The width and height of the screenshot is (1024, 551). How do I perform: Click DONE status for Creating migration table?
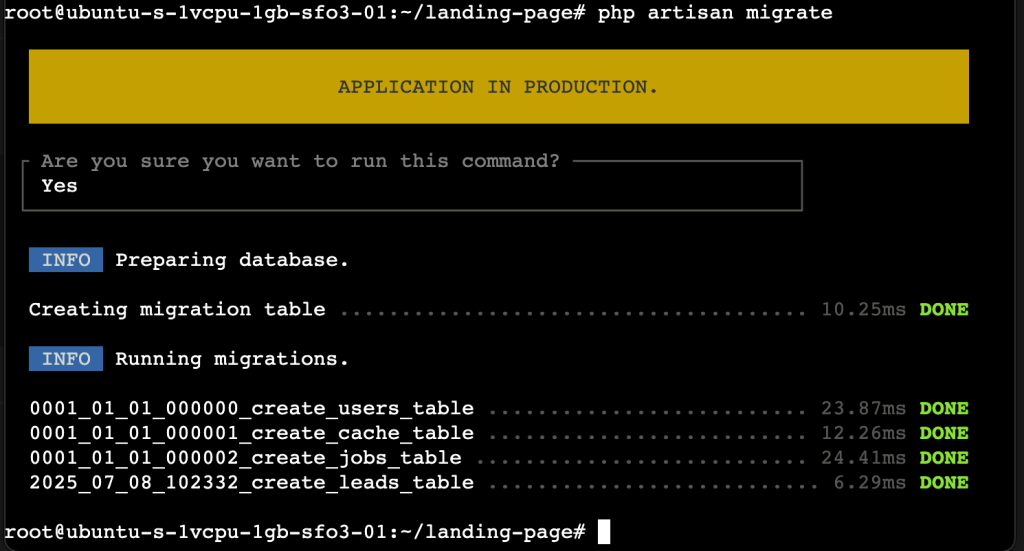pyautogui.click(x=944, y=310)
